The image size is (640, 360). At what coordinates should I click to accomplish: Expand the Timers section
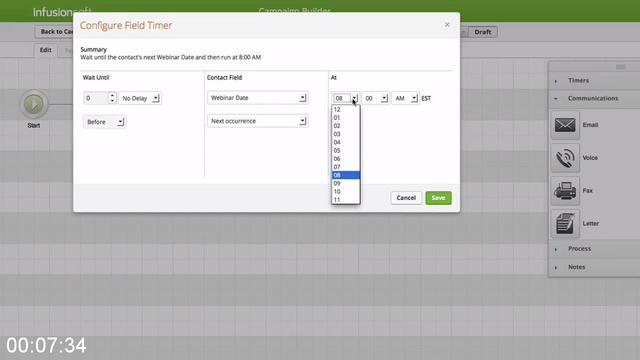coord(594,80)
